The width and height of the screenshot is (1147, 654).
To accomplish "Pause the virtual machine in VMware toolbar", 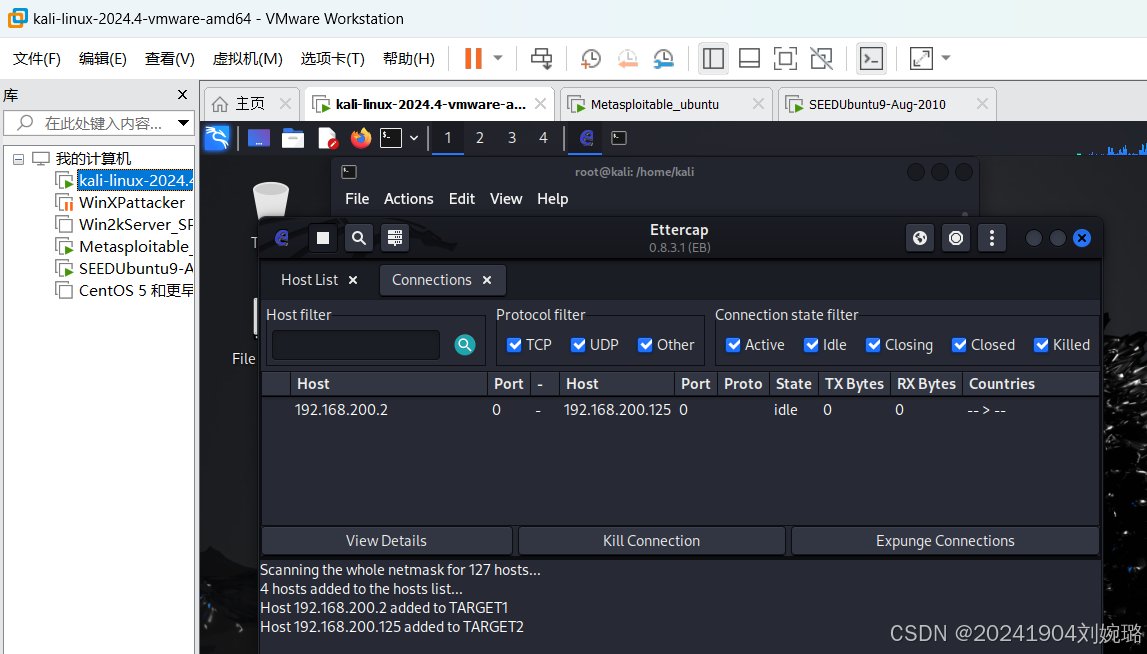I will (x=473, y=59).
